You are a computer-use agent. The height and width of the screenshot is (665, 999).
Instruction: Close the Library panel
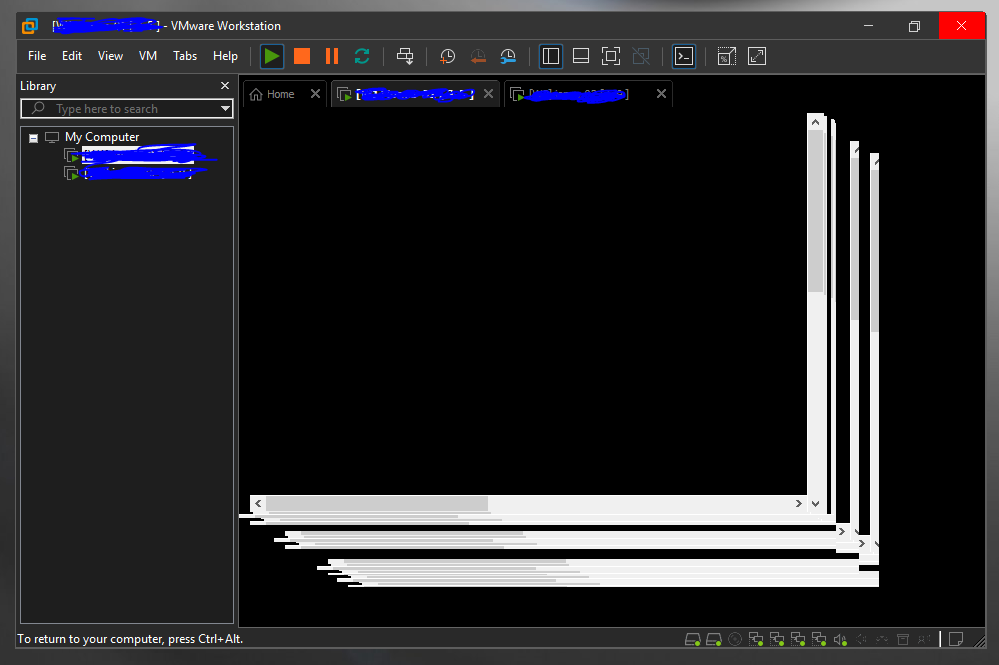pyautogui.click(x=225, y=86)
